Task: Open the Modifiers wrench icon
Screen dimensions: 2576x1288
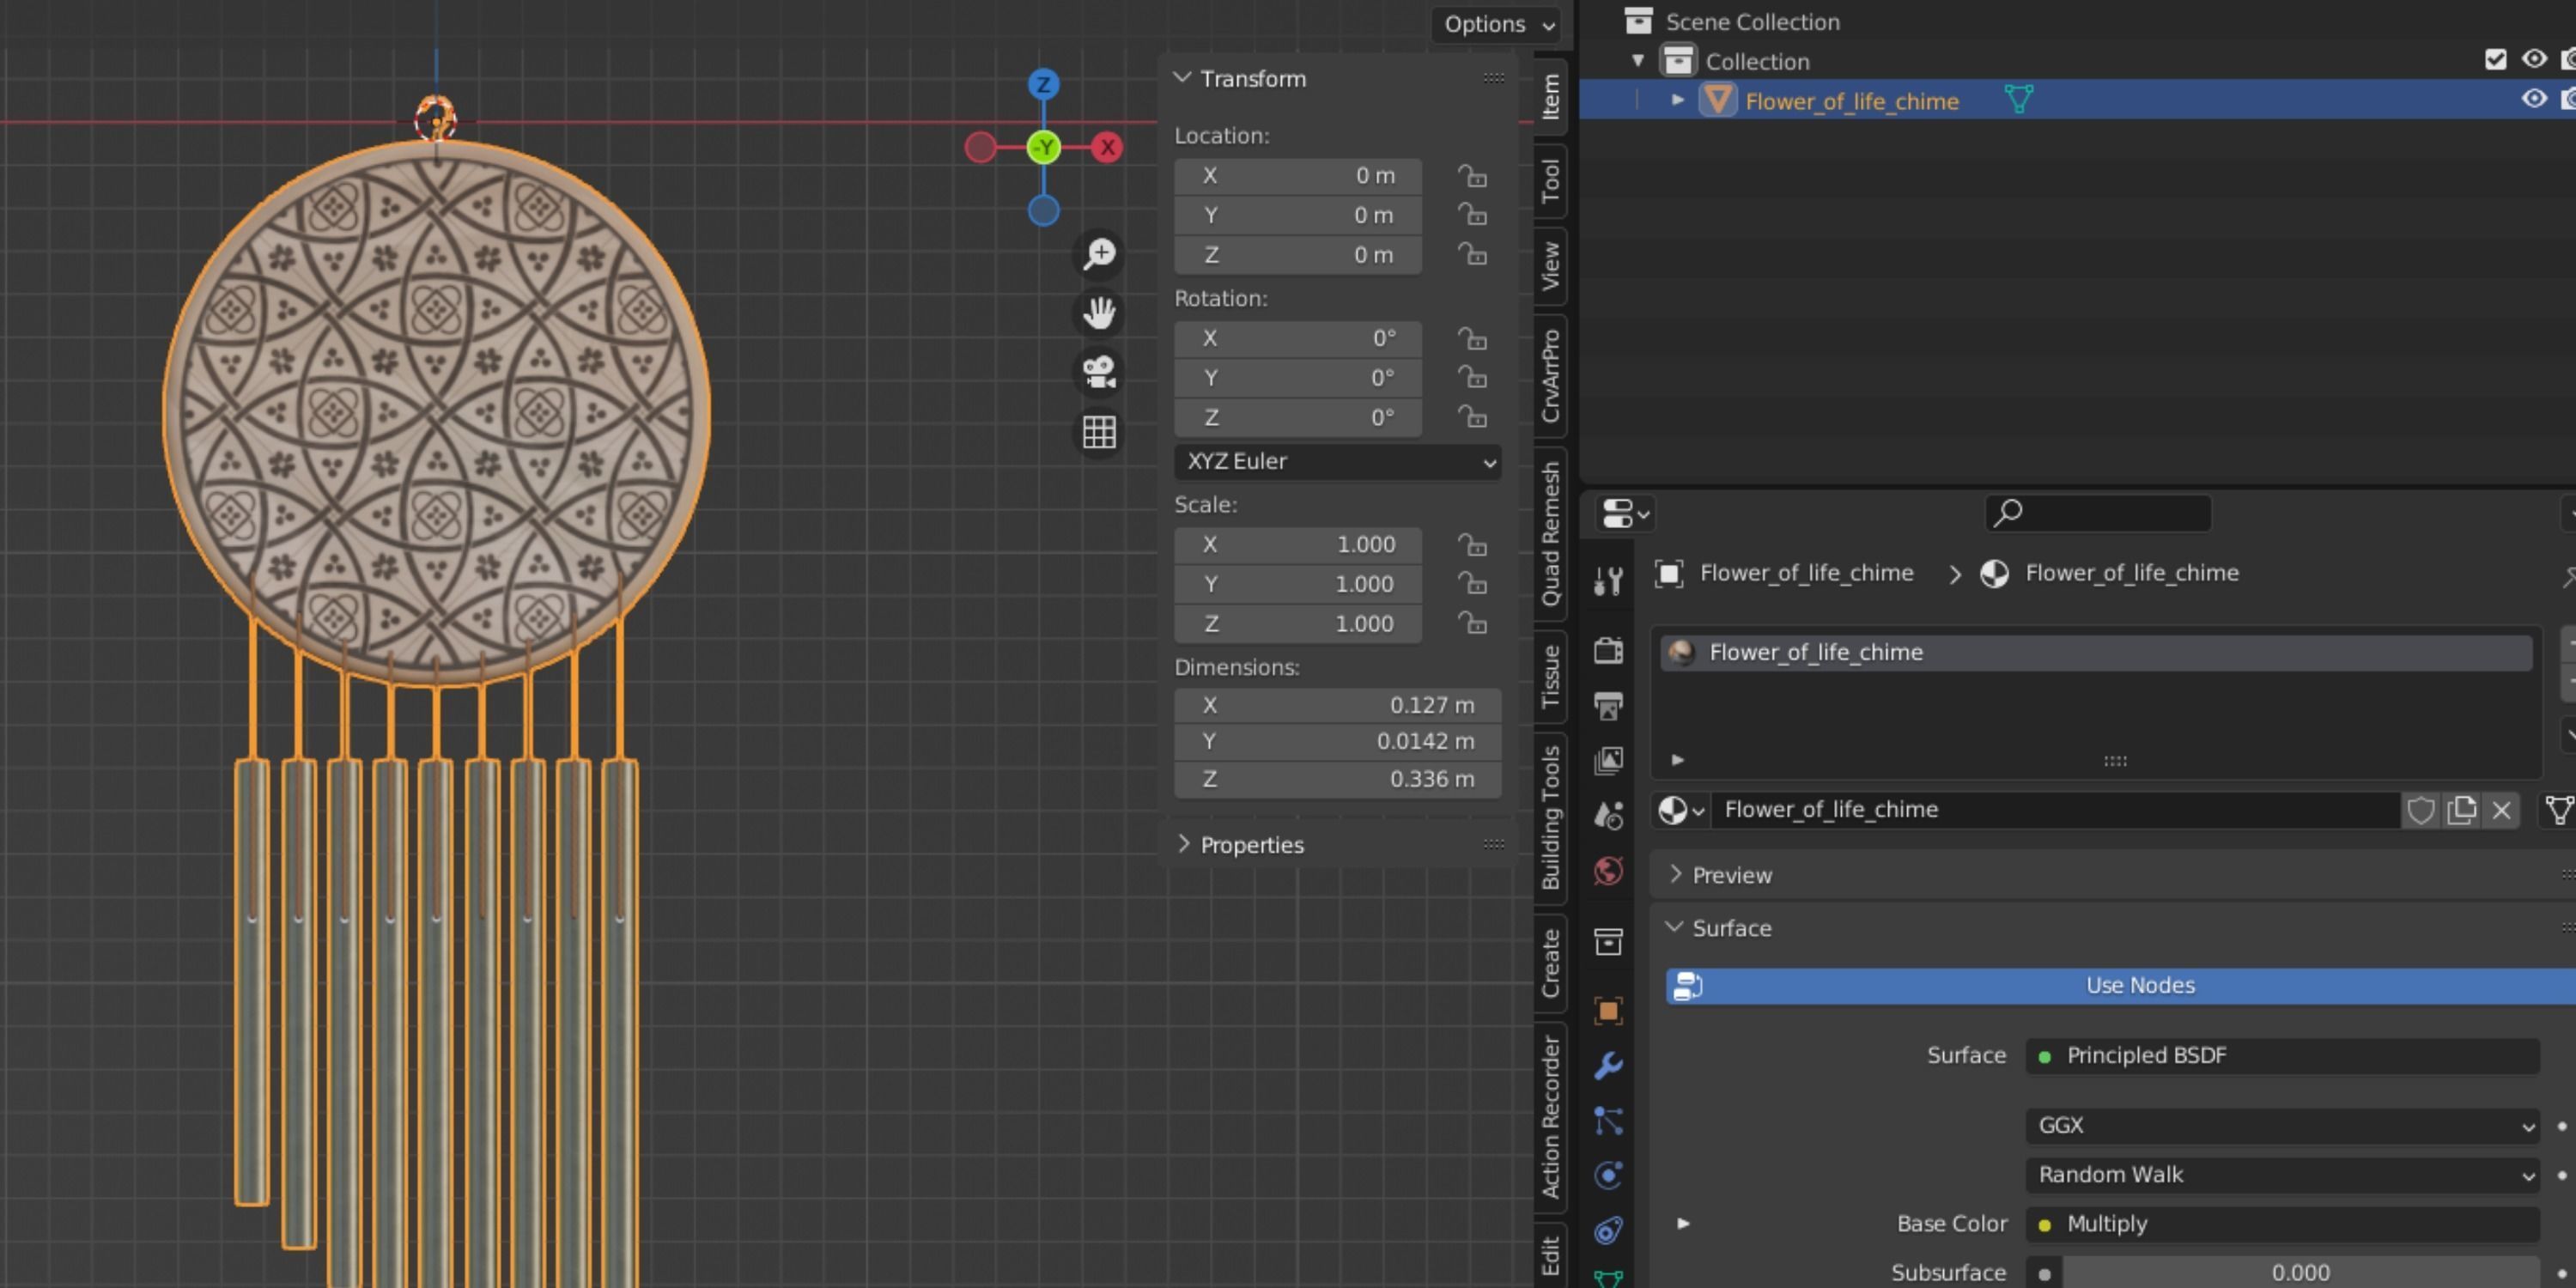Action: tap(1608, 1066)
